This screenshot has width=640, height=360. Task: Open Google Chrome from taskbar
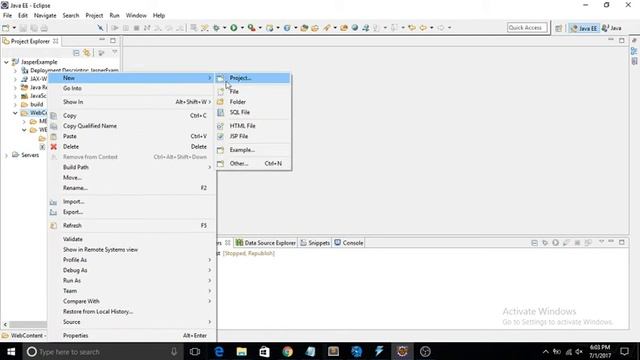pos(287,351)
